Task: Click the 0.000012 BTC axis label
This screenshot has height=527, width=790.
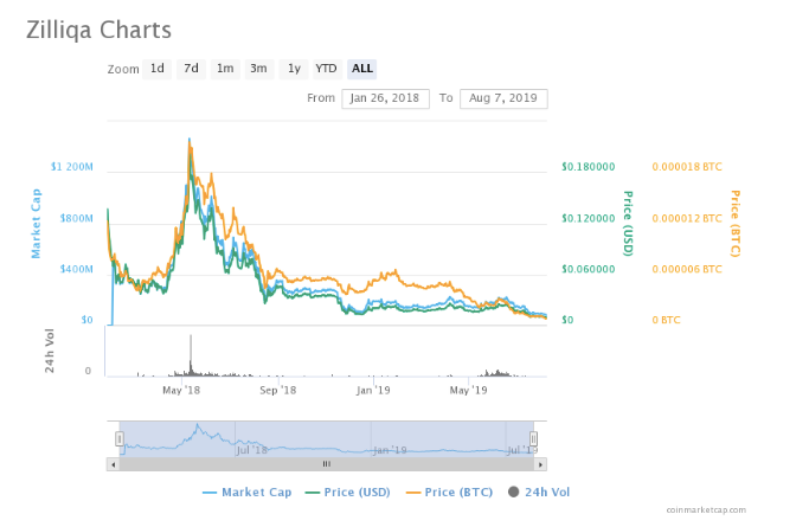Action: (x=687, y=218)
